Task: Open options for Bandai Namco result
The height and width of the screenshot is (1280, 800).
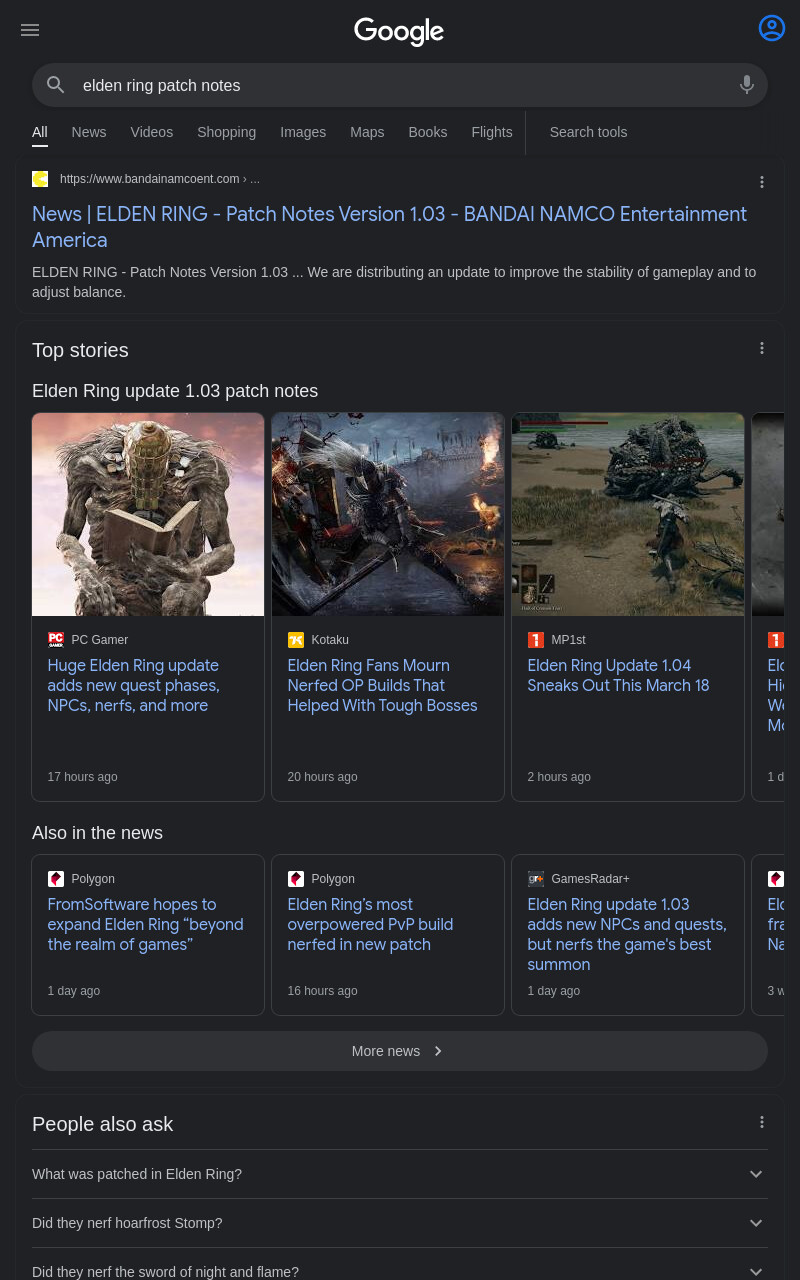Action: coord(762,182)
